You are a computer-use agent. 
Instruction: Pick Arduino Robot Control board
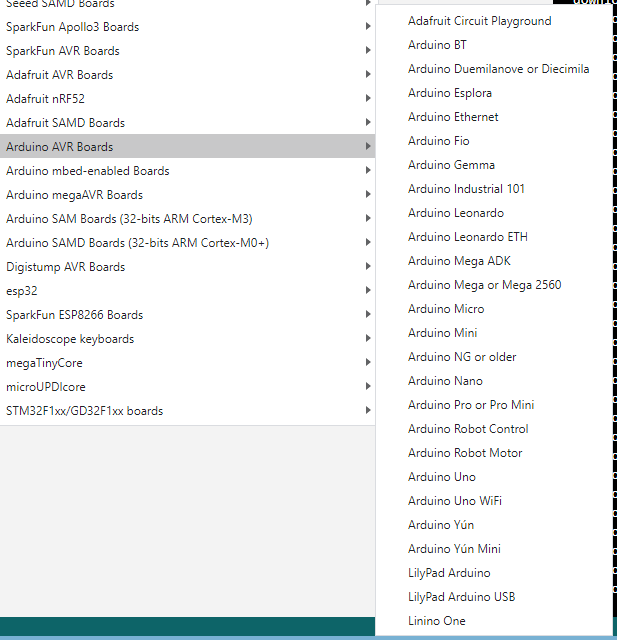[494, 429]
